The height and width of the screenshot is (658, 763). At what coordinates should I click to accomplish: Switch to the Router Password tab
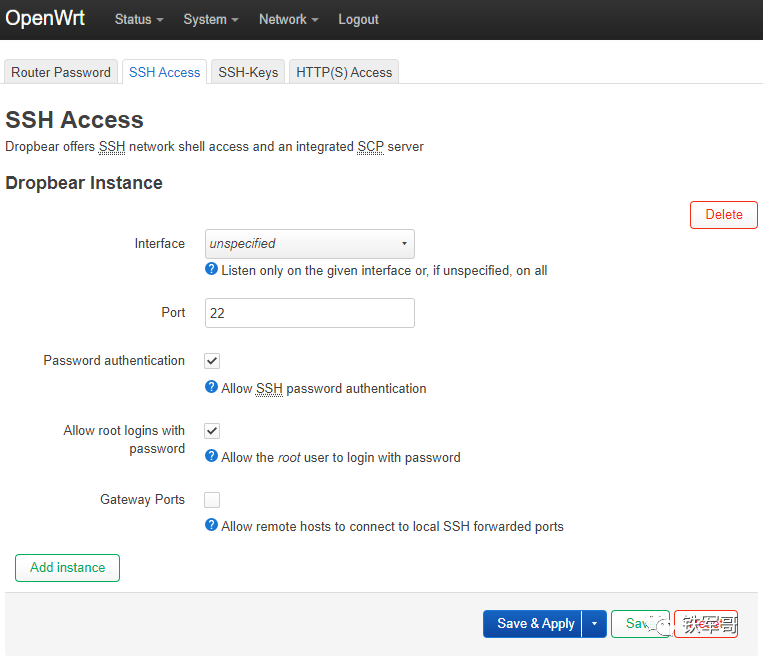click(x=61, y=72)
